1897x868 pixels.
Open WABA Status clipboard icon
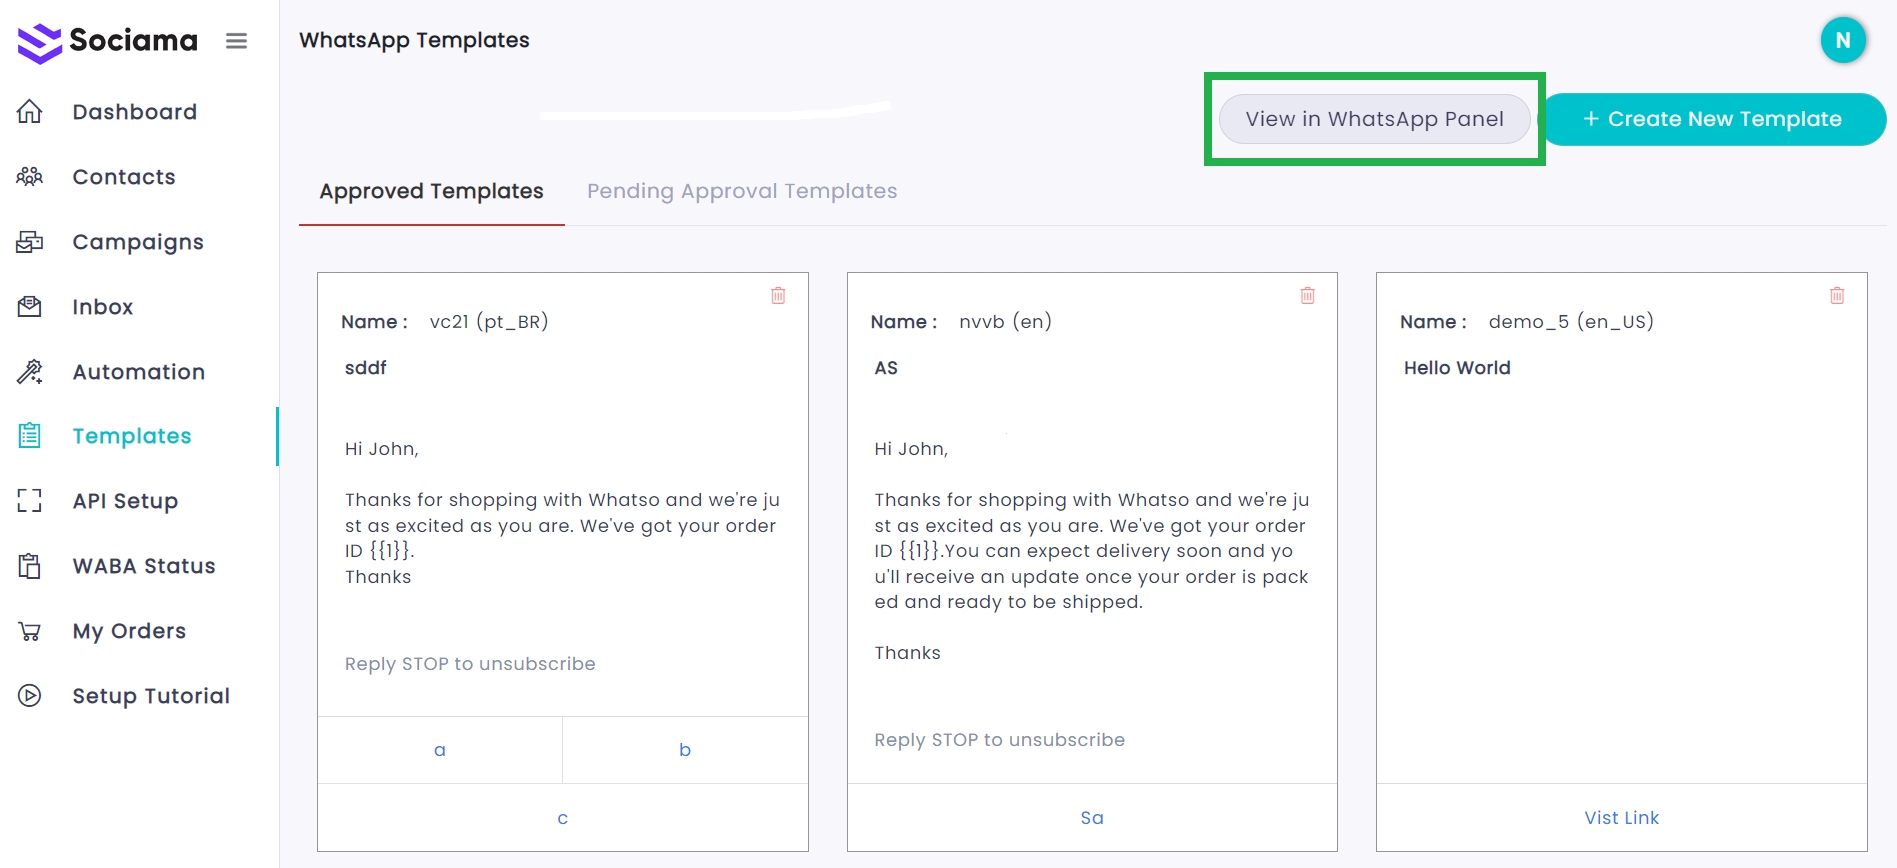(30, 566)
